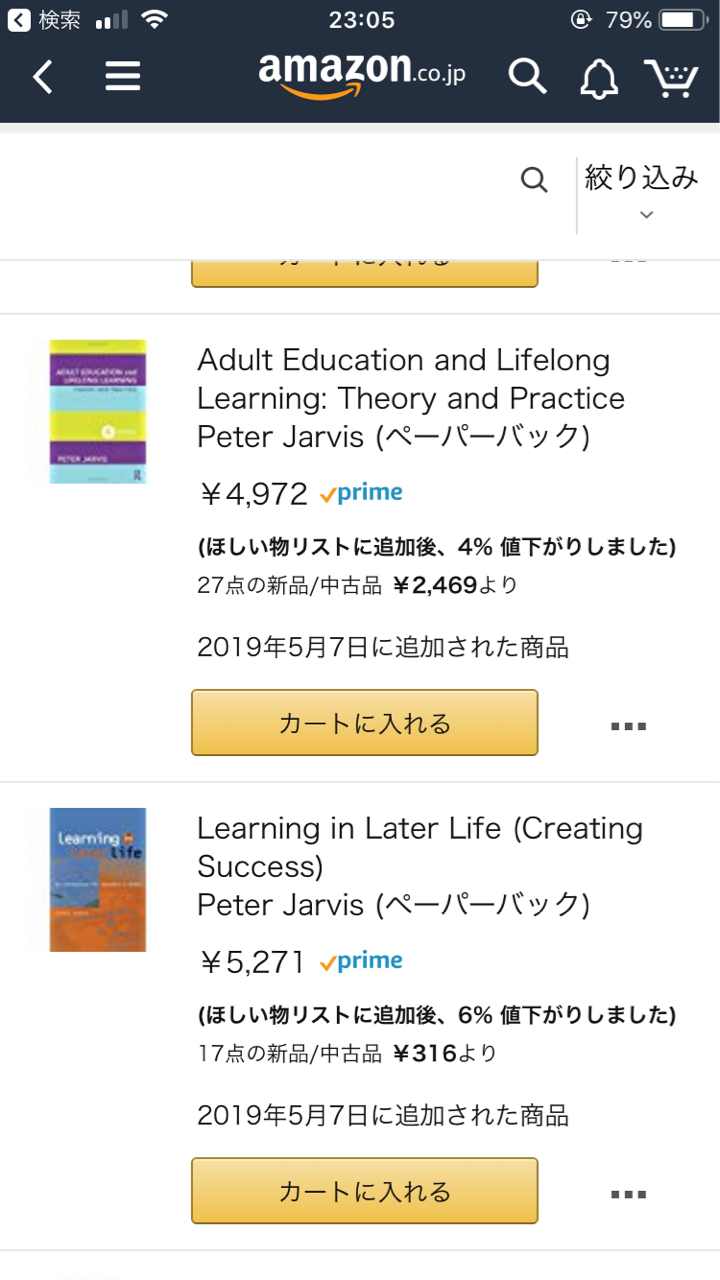Add Learning in Later Life to cart
The height and width of the screenshot is (1280, 720).
click(x=365, y=1191)
